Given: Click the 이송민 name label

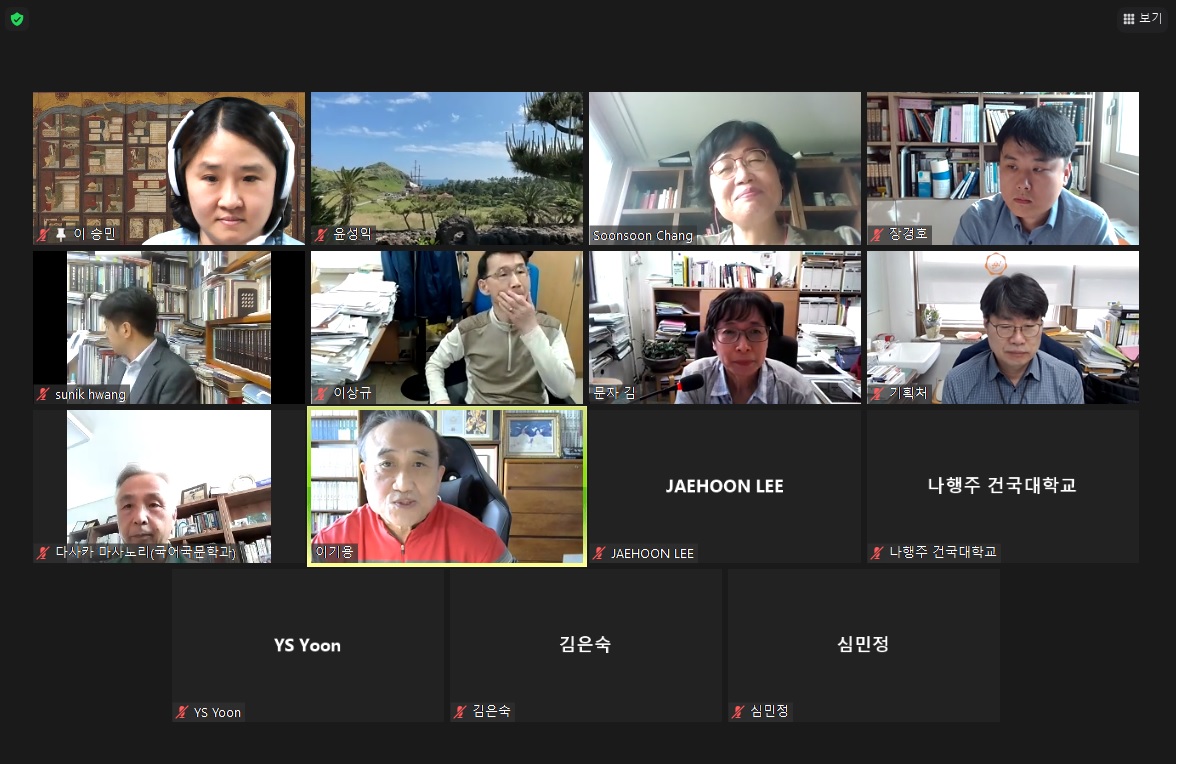Looking at the screenshot, I should [x=95, y=234].
